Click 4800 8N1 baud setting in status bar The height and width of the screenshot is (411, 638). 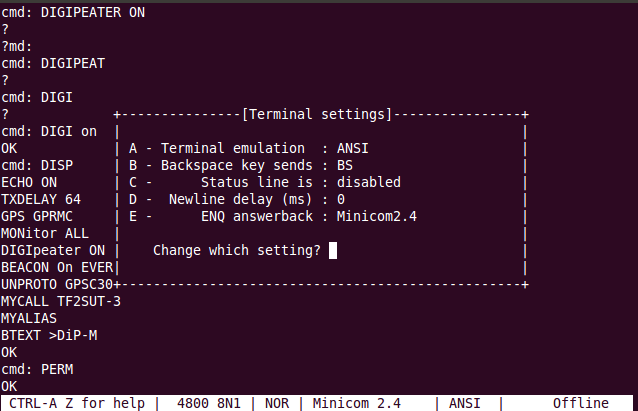(209, 403)
